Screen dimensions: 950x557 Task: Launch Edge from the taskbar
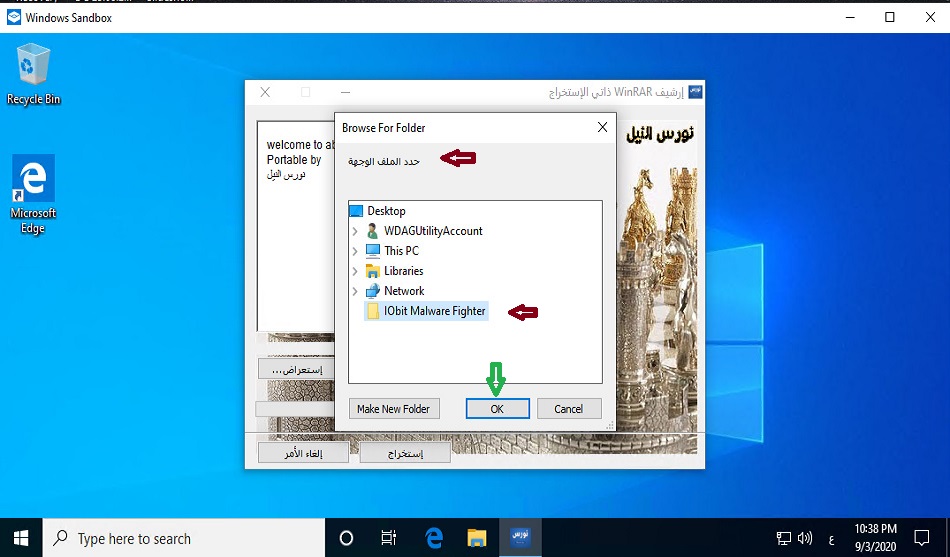point(434,538)
